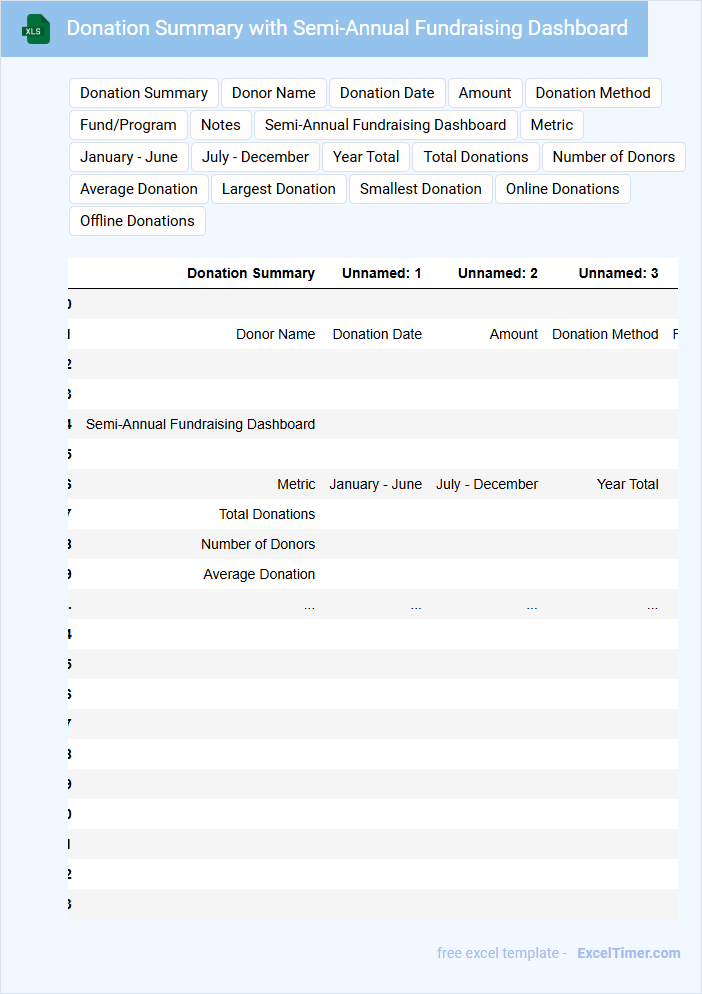Viewport: 702px width, 994px height.
Task: Select the Fund/Program tag
Action: pos(128,125)
